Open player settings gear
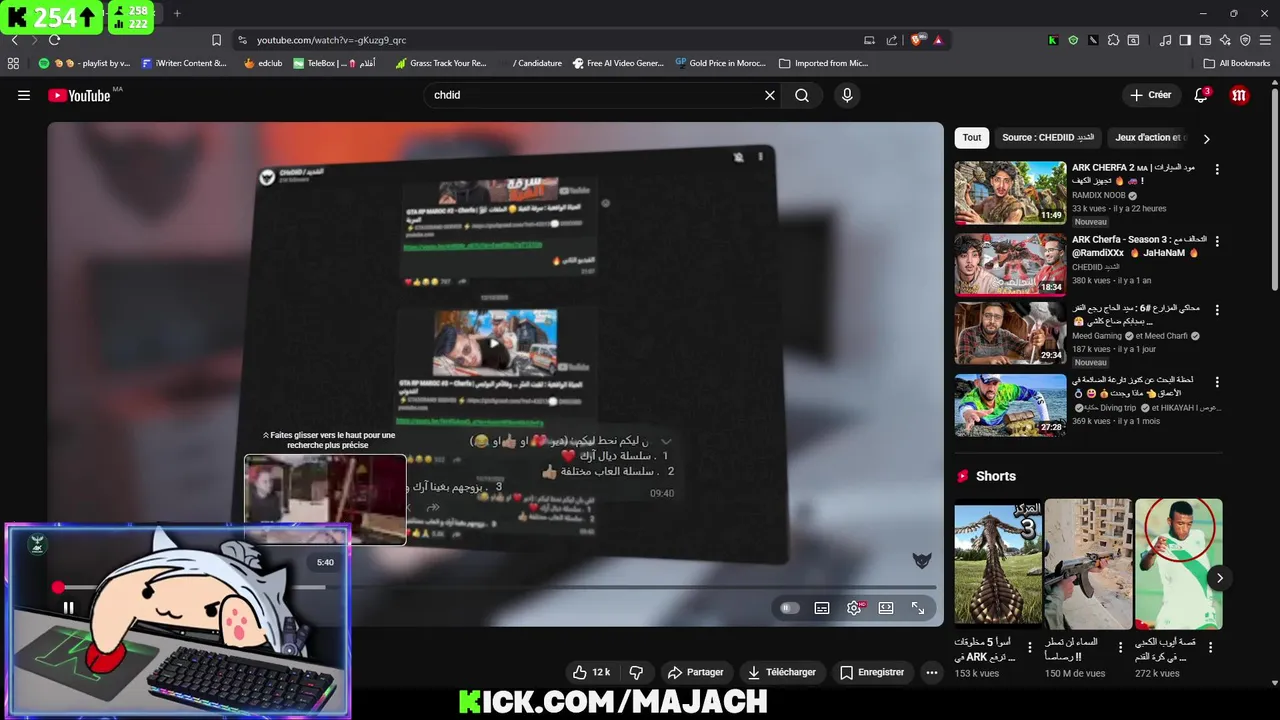The image size is (1280, 720). pos(854,608)
